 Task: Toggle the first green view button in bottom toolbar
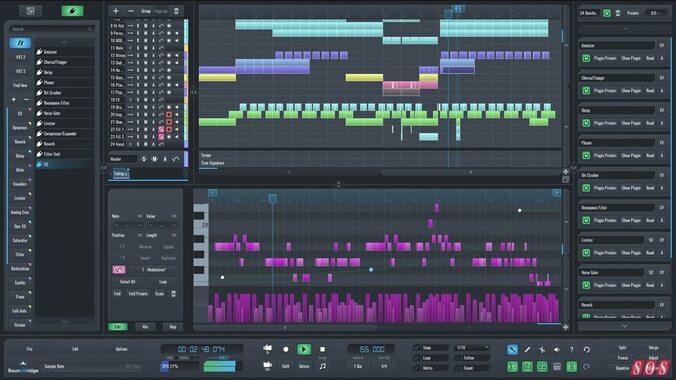[512, 367]
